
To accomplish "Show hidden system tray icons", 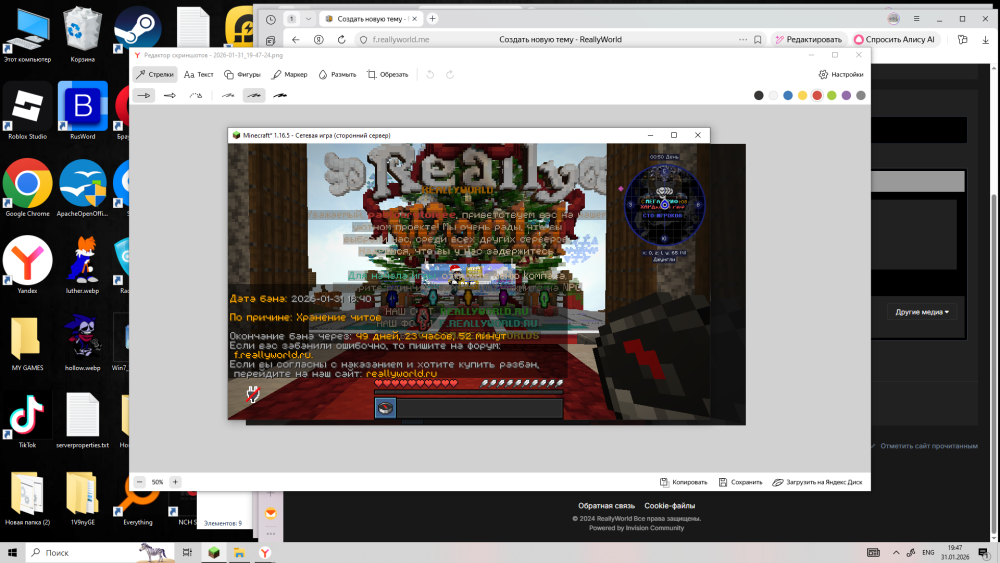I will click(x=895, y=553).
